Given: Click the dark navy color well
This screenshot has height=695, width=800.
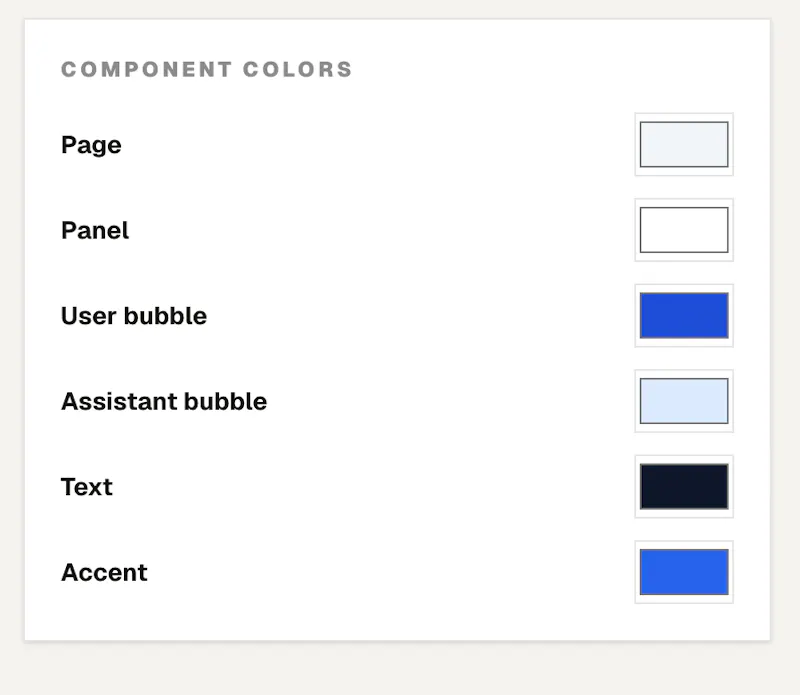Looking at the screenshot, I should [x=684, y=486].
